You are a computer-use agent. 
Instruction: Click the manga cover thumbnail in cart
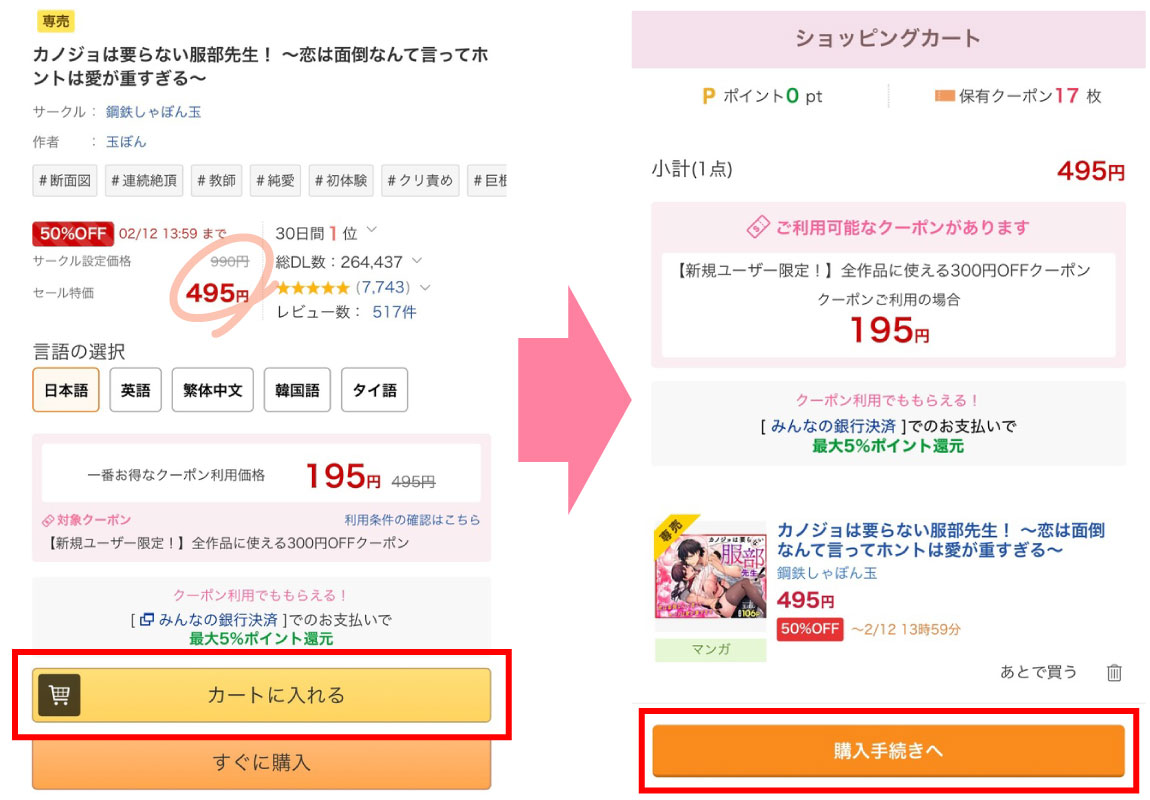(x=710, y=574)
